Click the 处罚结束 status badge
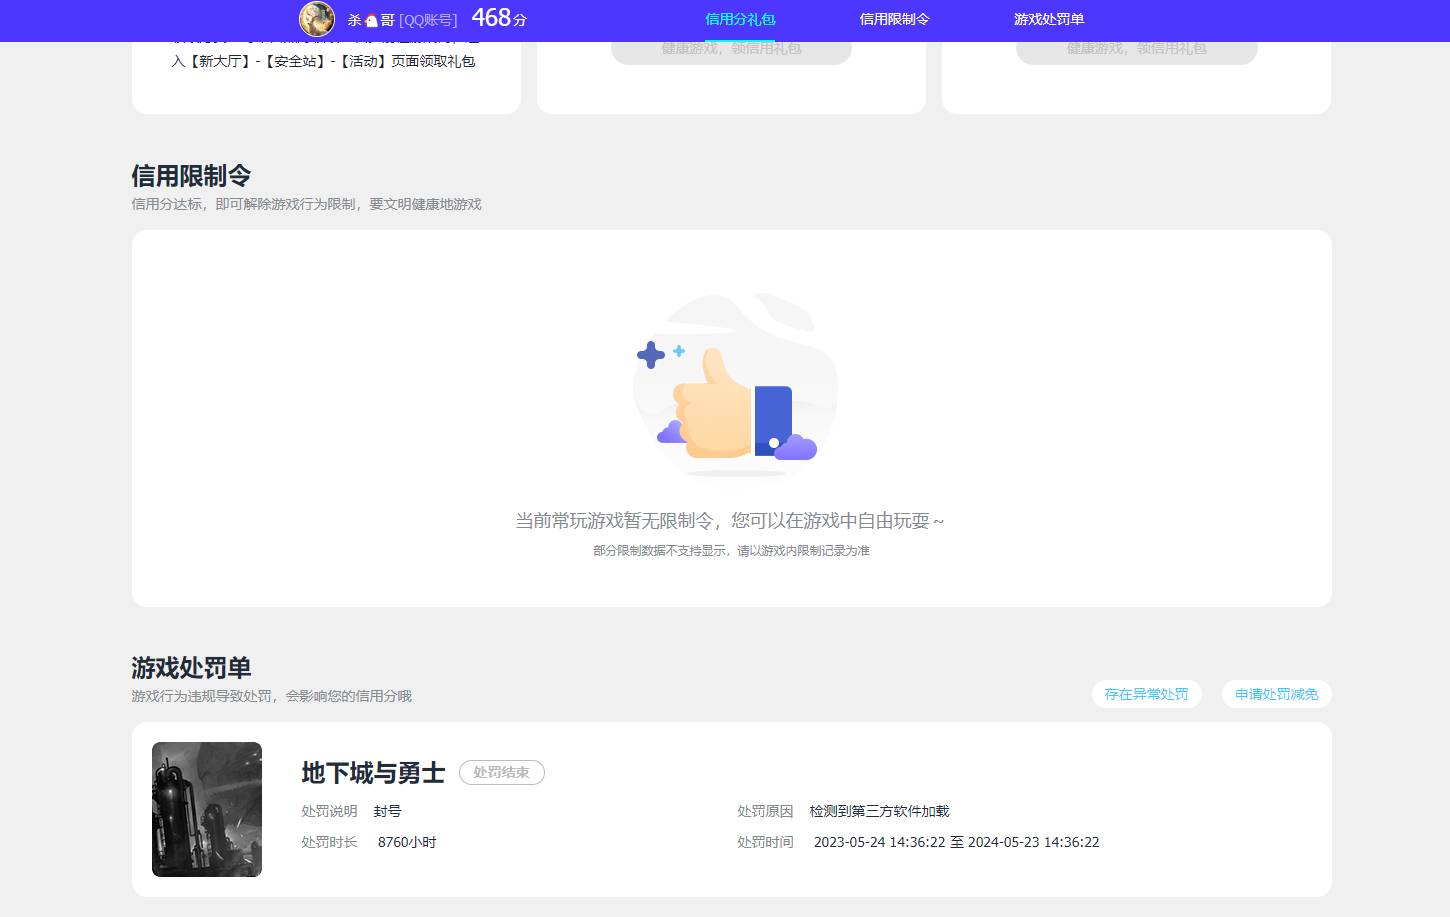1450x917 pixels. tap(501, 772)
